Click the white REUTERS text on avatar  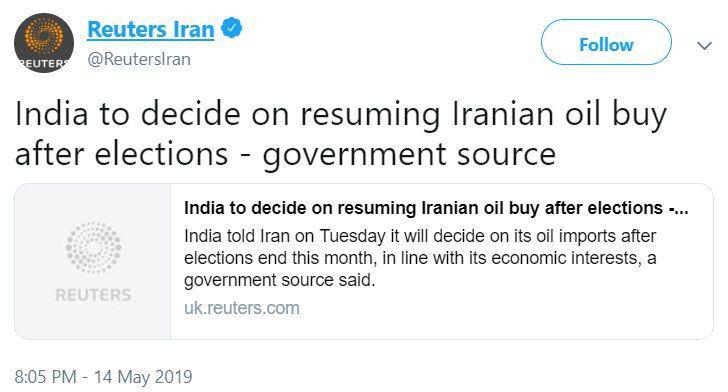pyautogui.click(x=43, y=63)
